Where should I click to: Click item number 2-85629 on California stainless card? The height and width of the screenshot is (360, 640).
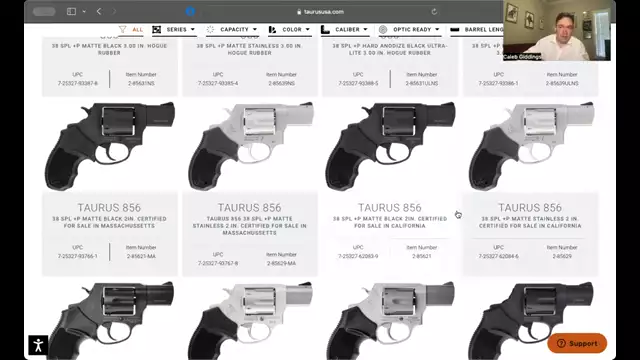click(x=562, y=256)
